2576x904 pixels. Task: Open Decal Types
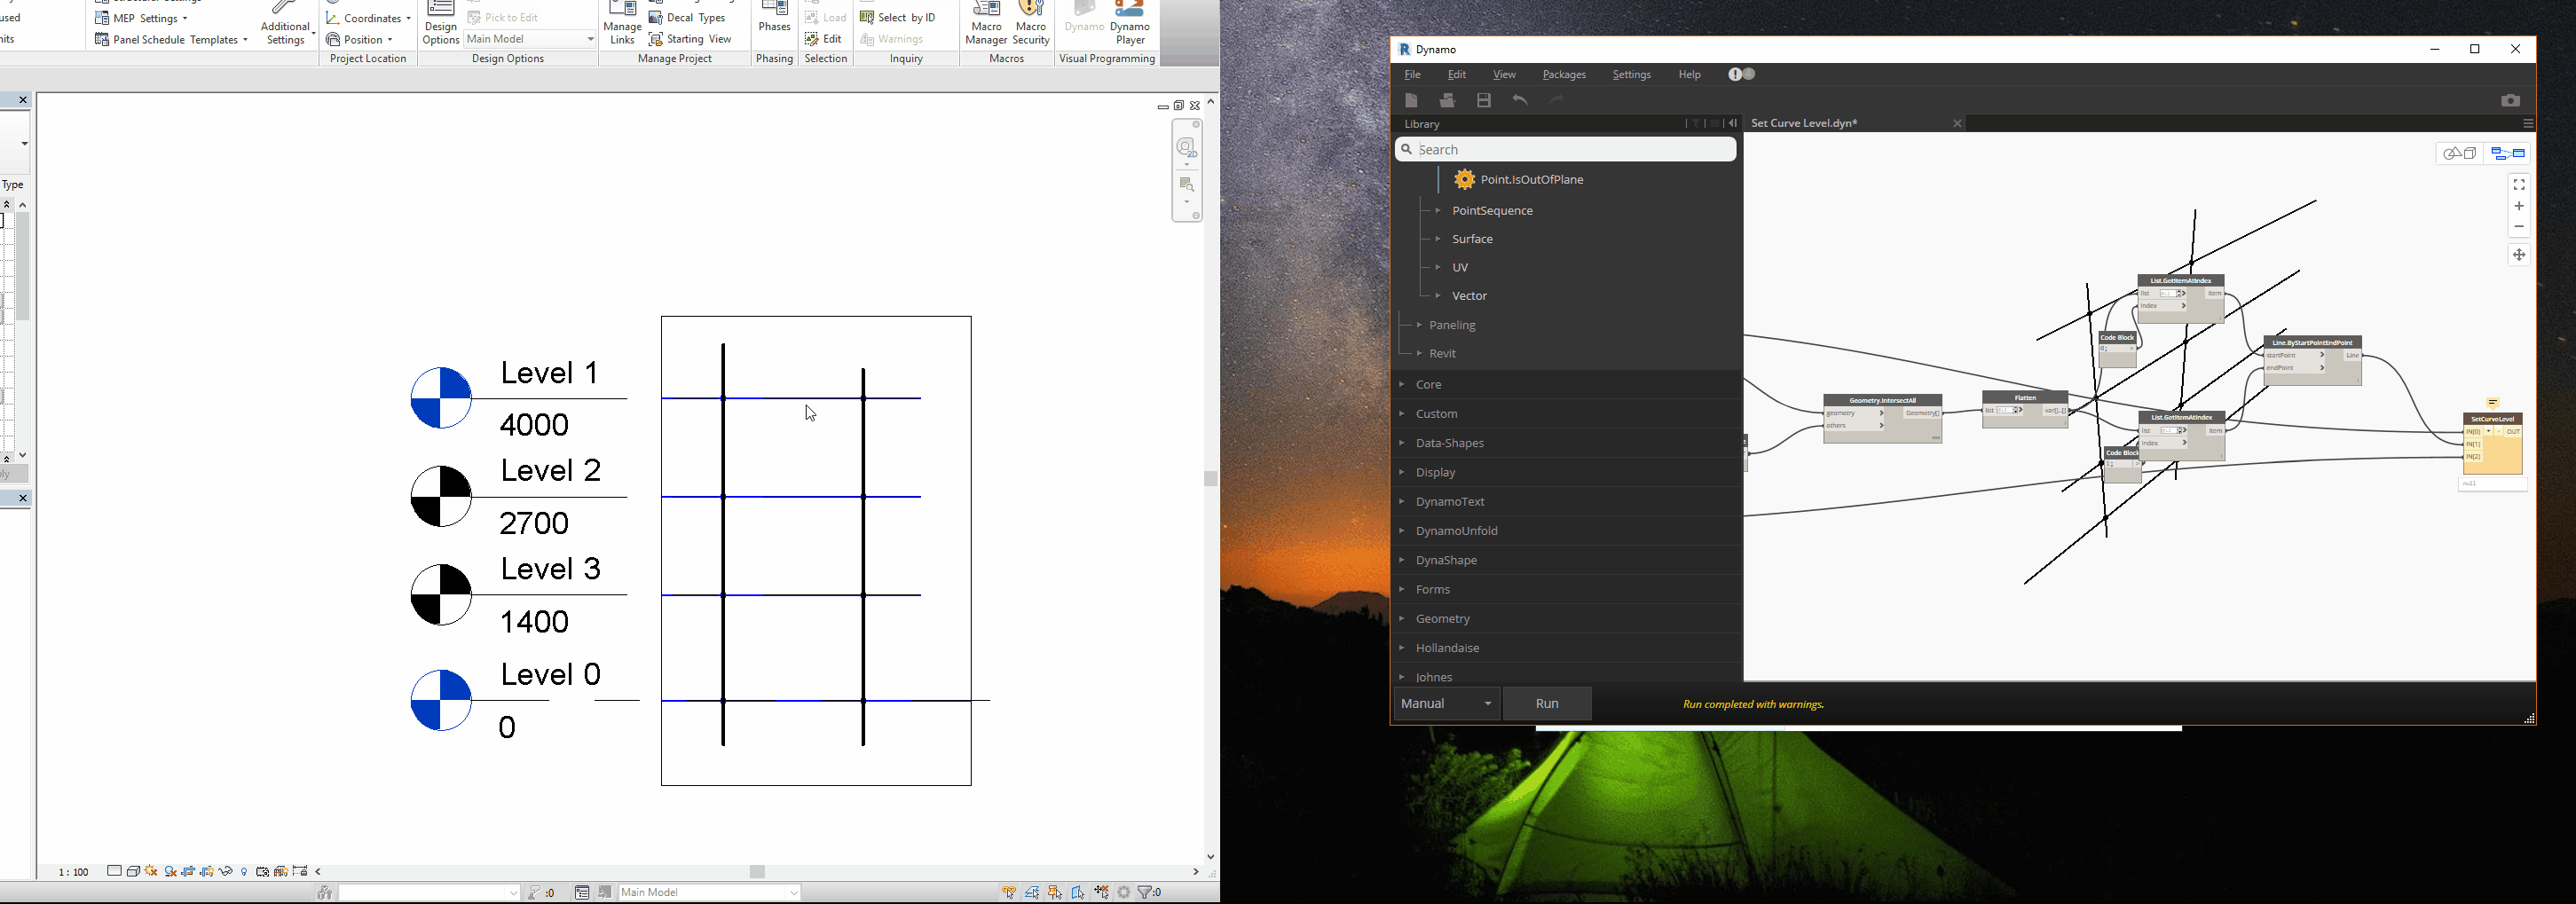688,18
